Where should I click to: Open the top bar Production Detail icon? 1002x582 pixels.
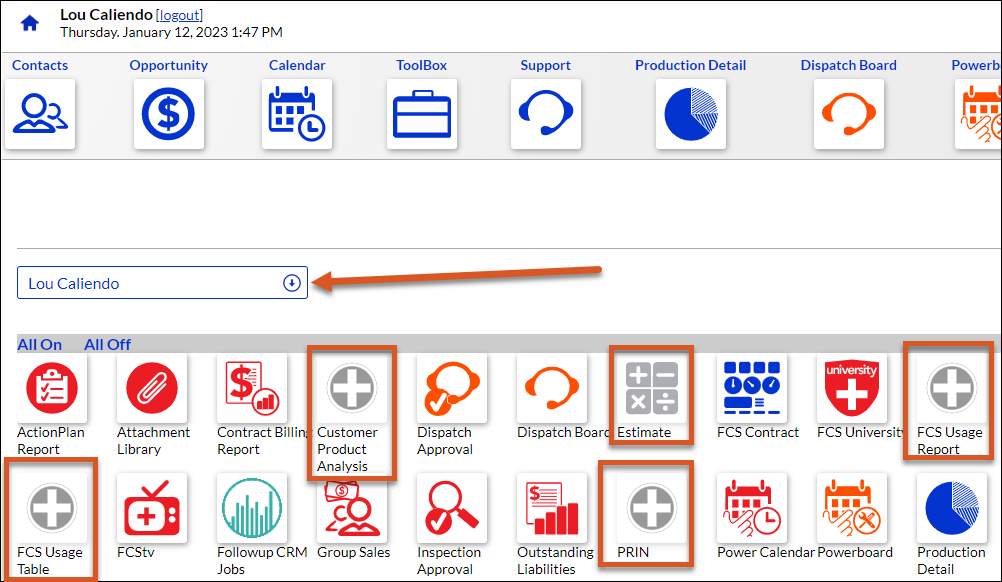(x=691, y=114)
